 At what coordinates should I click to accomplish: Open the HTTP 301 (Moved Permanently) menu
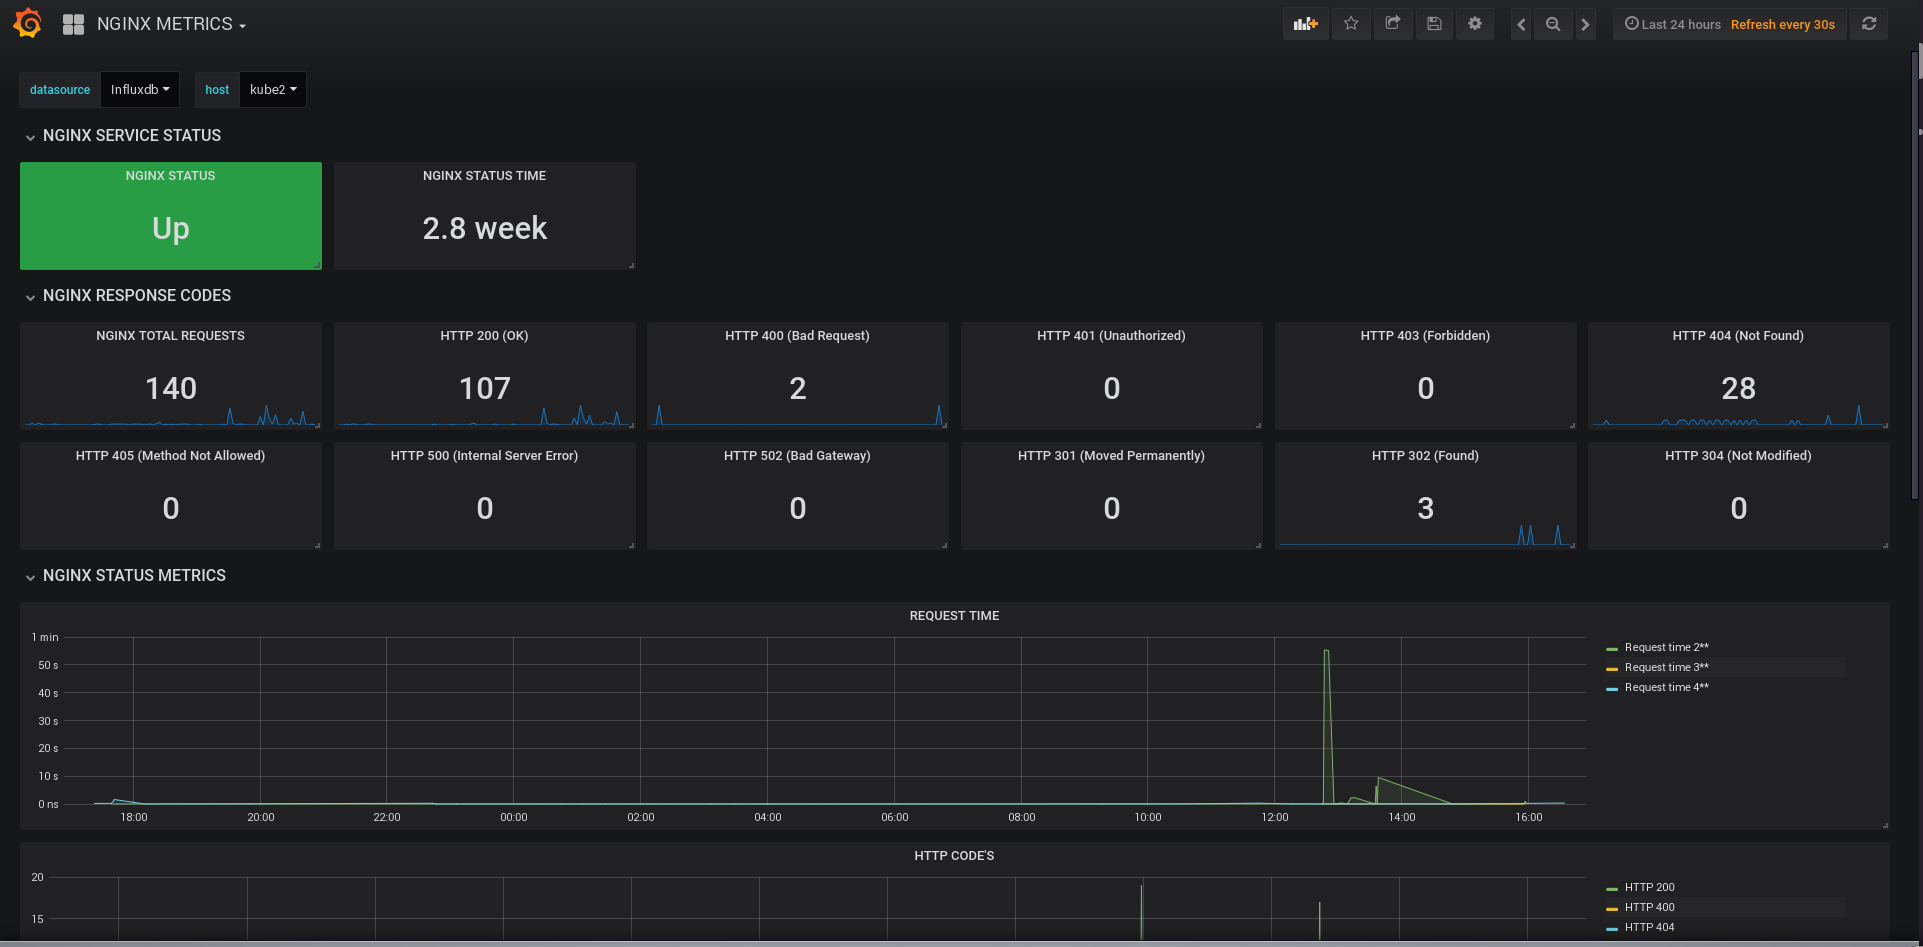pyautogui.click(x=1112, y=456)
